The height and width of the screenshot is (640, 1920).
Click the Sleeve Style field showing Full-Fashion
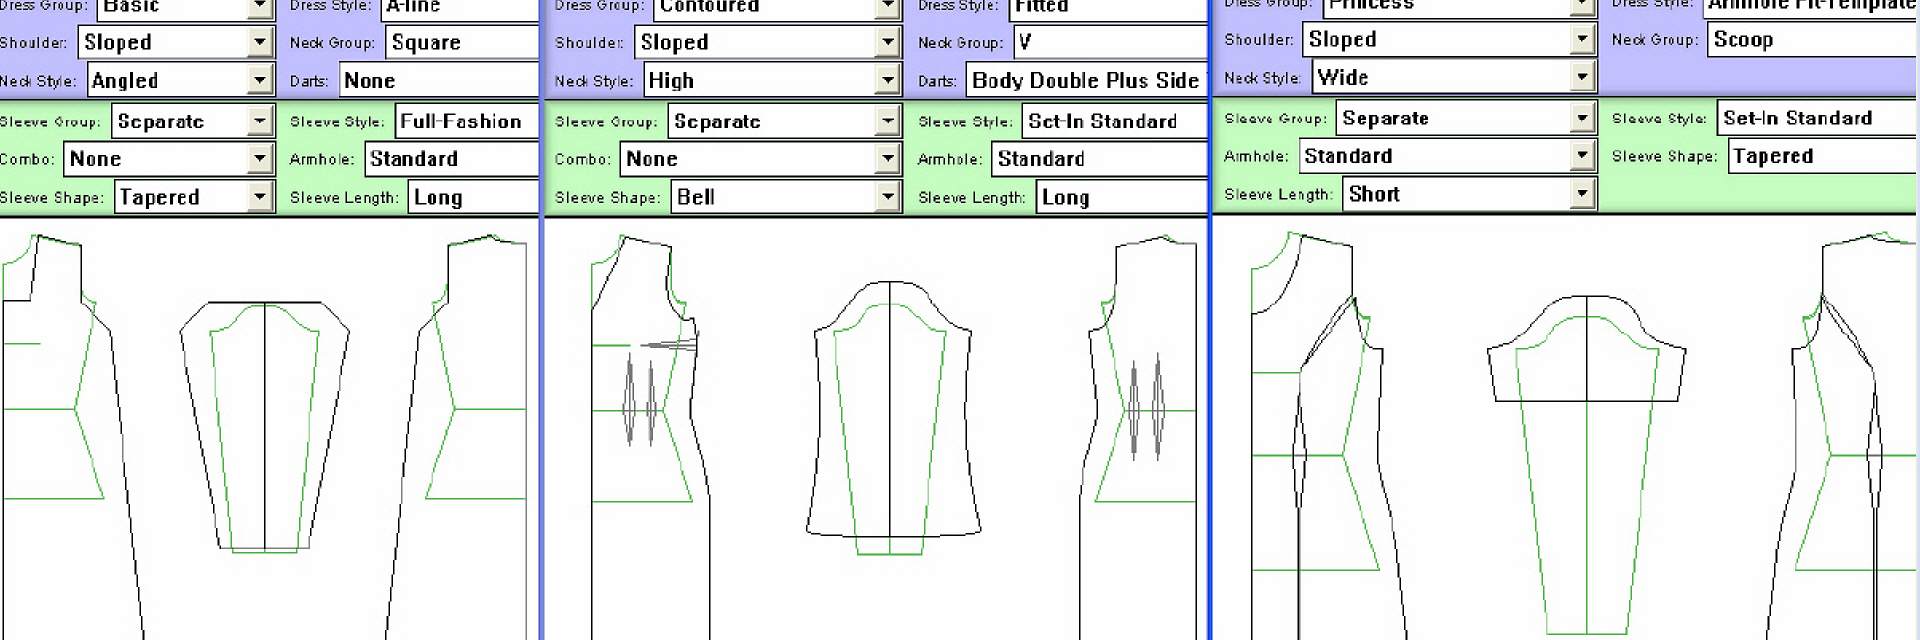[466, 121]
